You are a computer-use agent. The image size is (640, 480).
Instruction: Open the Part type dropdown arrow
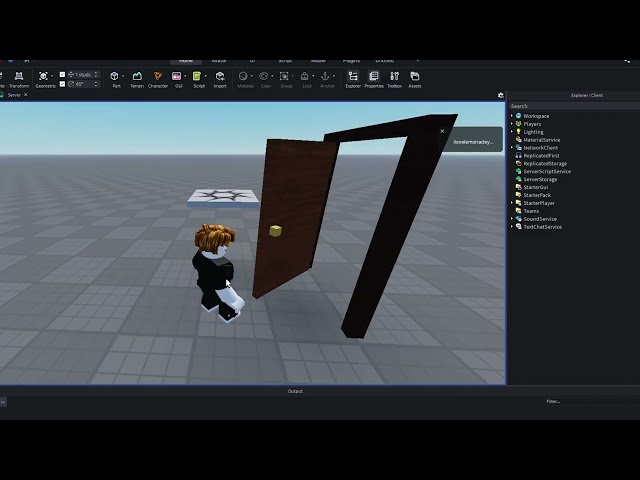coord(123,76)
